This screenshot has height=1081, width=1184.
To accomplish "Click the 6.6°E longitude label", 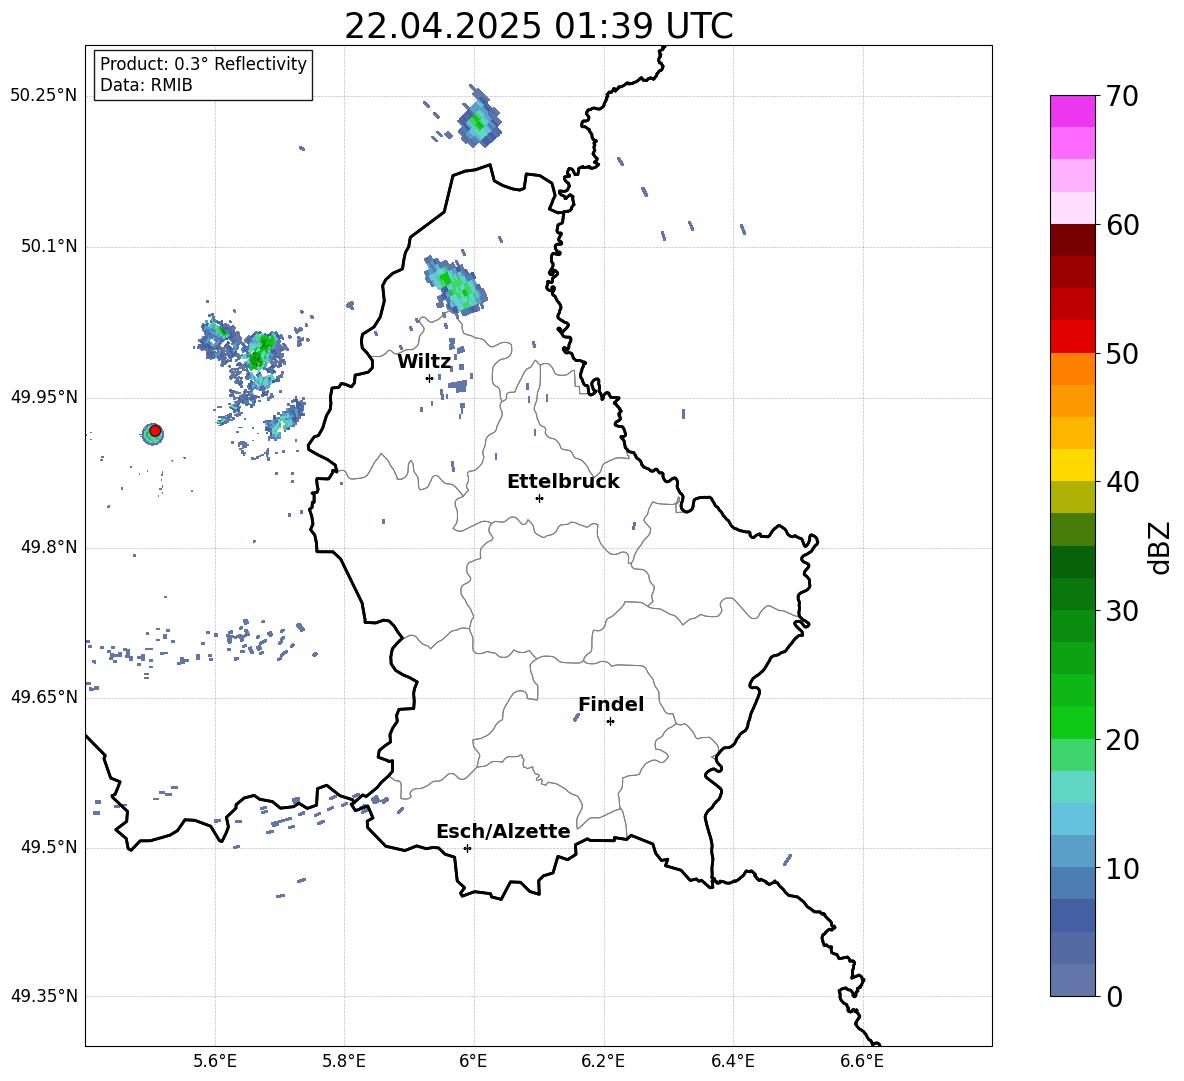I will (862, 1061).
